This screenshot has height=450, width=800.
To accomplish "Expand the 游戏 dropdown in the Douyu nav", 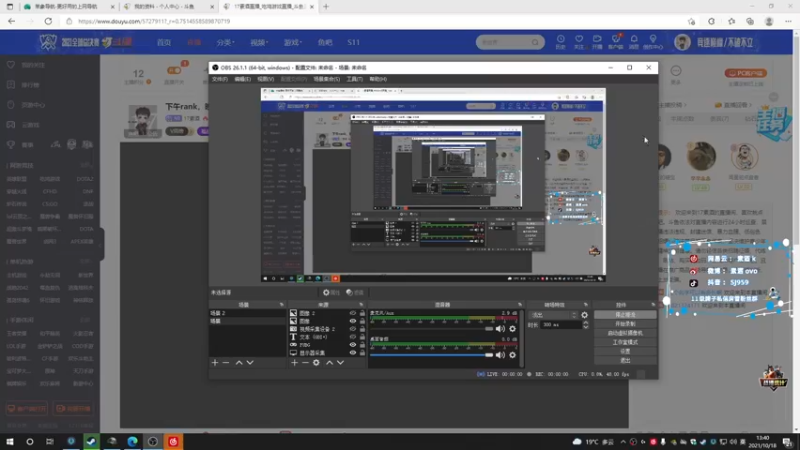I will [x=292, y=42].
